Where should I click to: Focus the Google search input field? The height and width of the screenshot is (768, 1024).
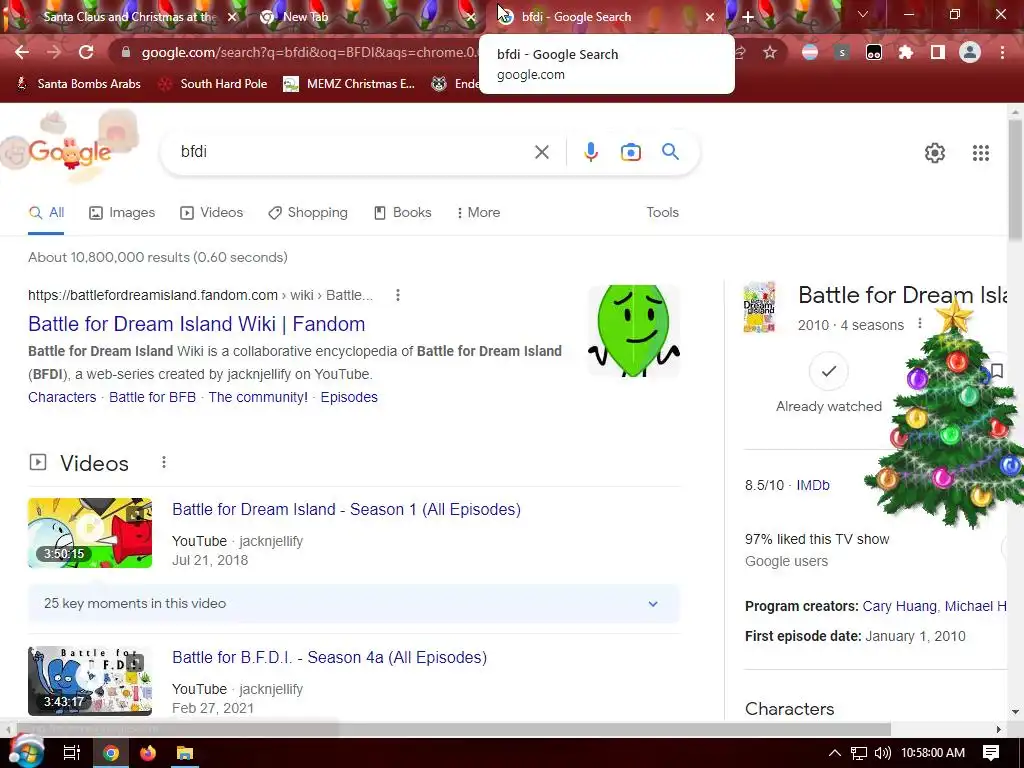click(x=353, y=152)
